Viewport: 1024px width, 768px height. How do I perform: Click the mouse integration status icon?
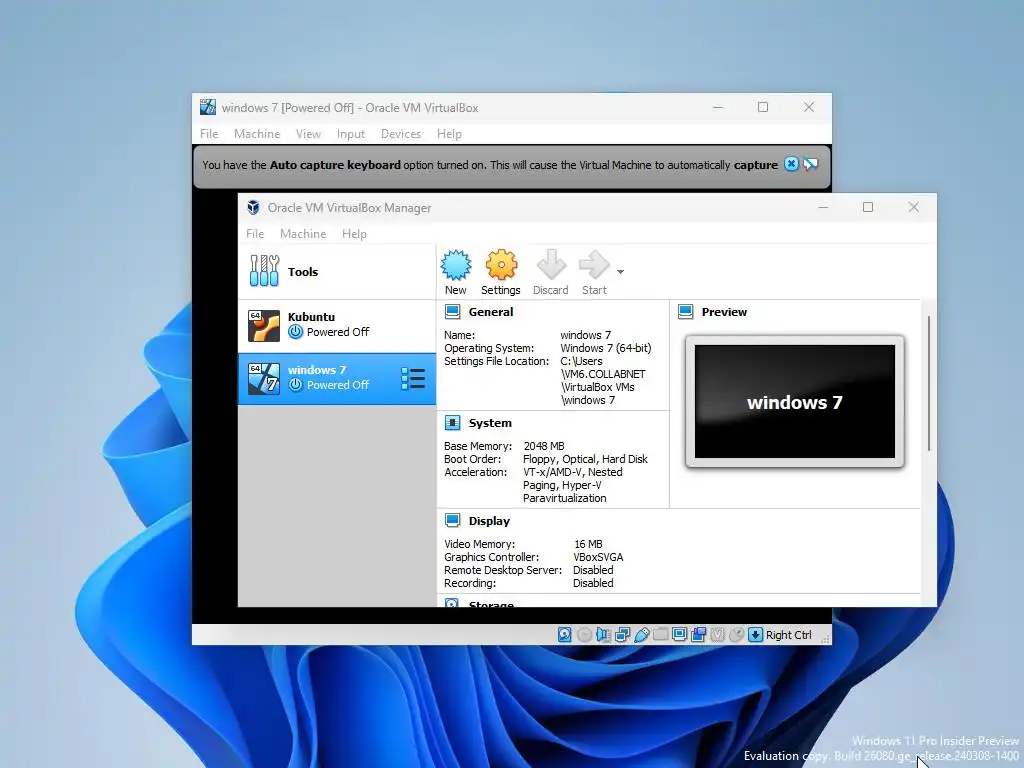(x=736, y=635)
